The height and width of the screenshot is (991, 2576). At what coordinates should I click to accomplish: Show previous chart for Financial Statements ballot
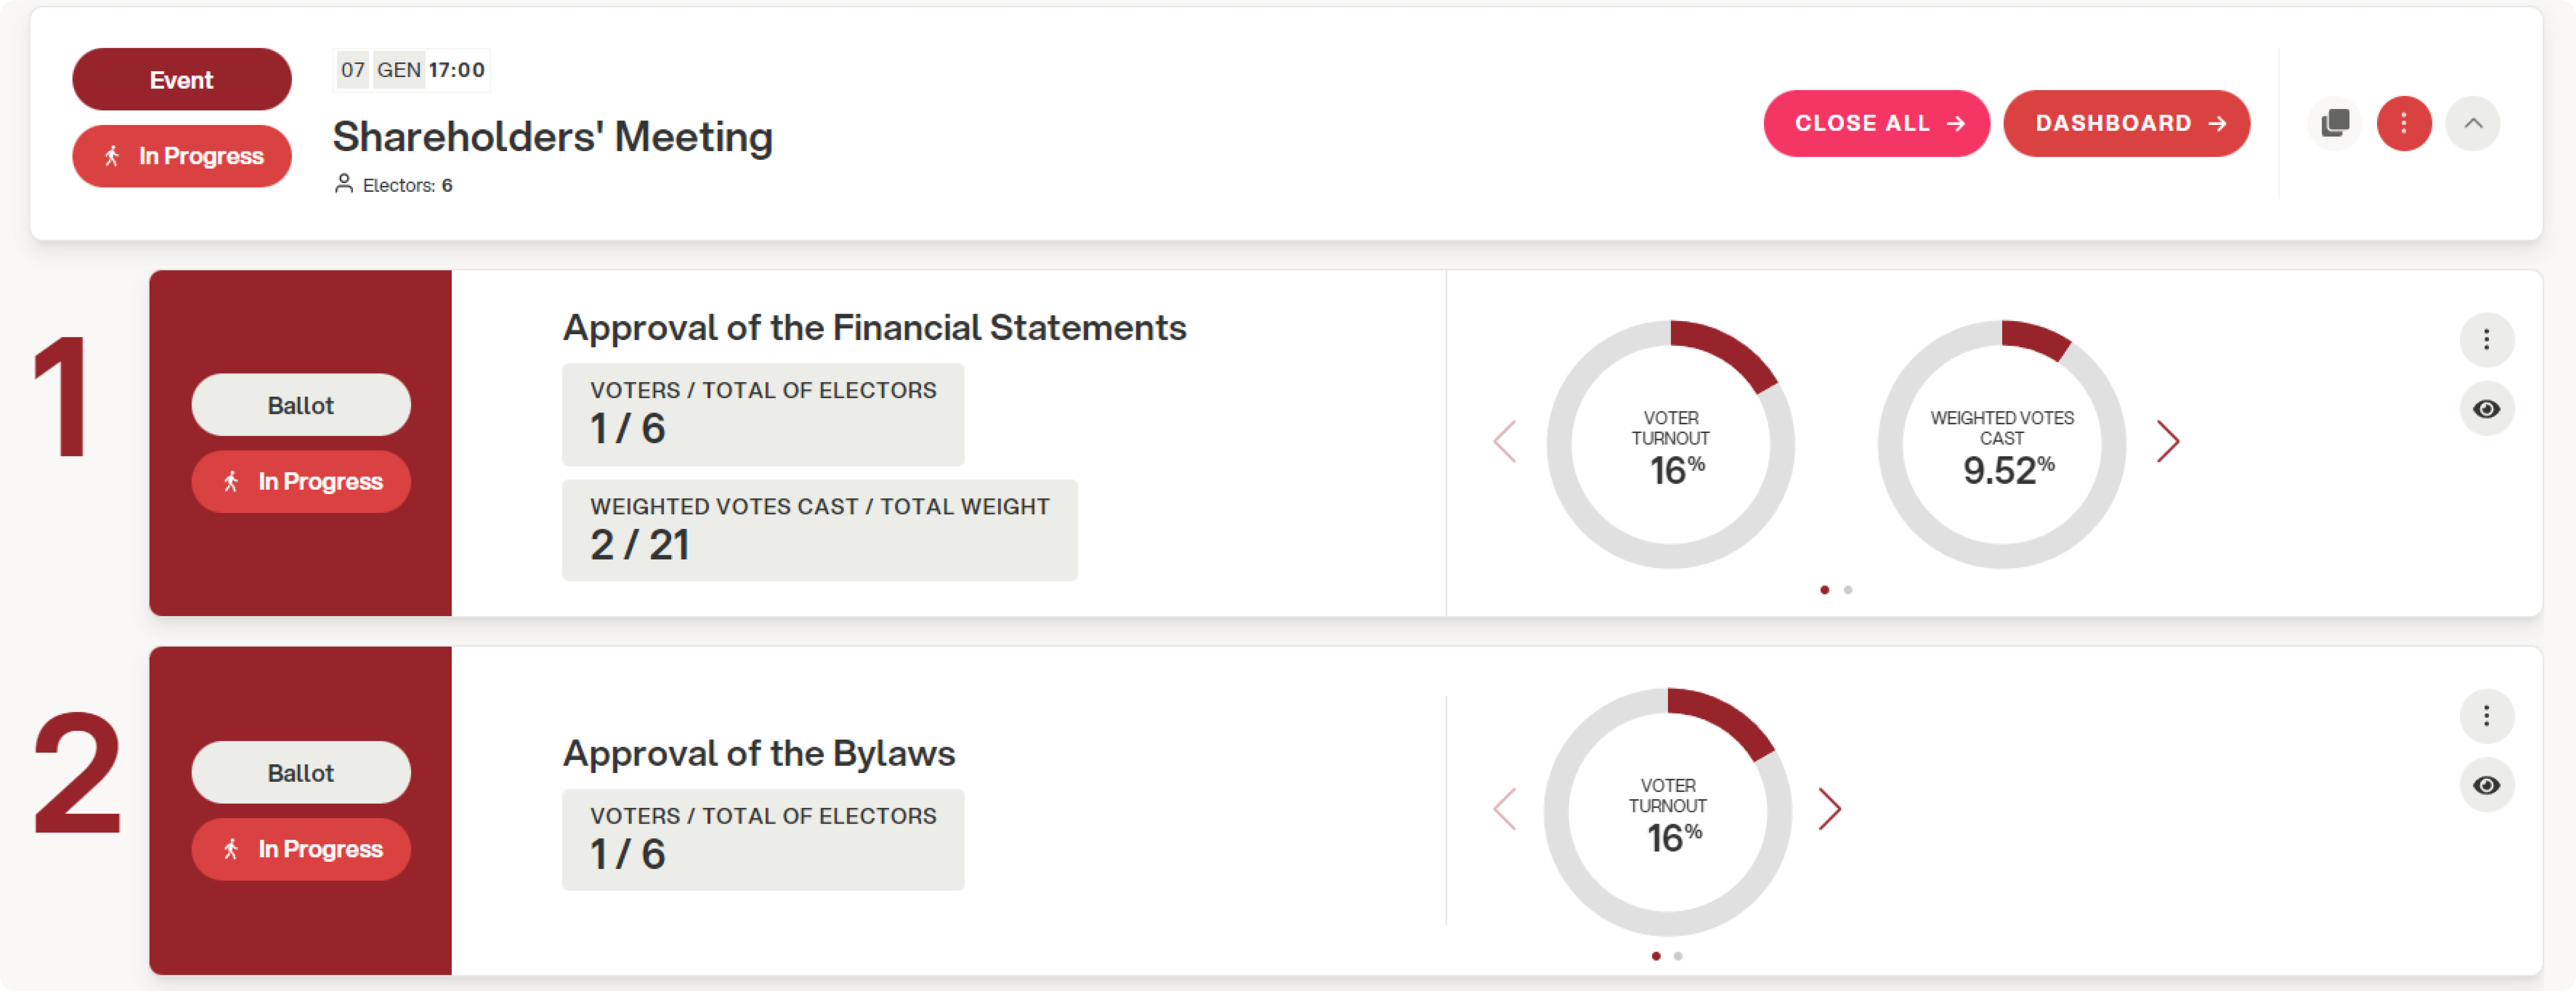1505,442
